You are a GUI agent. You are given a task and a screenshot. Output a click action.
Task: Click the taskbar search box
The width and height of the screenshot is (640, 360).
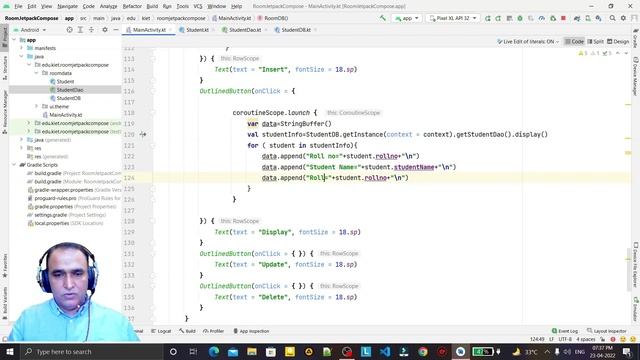[x=90, y=351]
